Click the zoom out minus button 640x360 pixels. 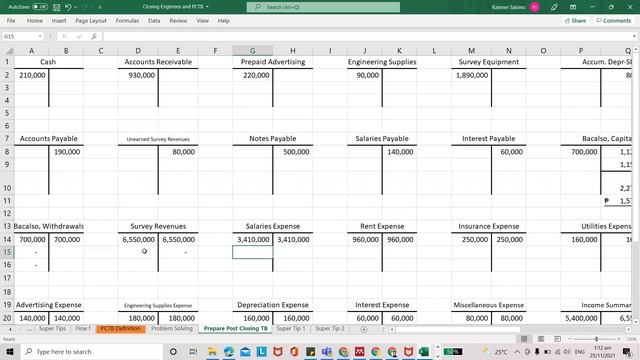[570, 339]
